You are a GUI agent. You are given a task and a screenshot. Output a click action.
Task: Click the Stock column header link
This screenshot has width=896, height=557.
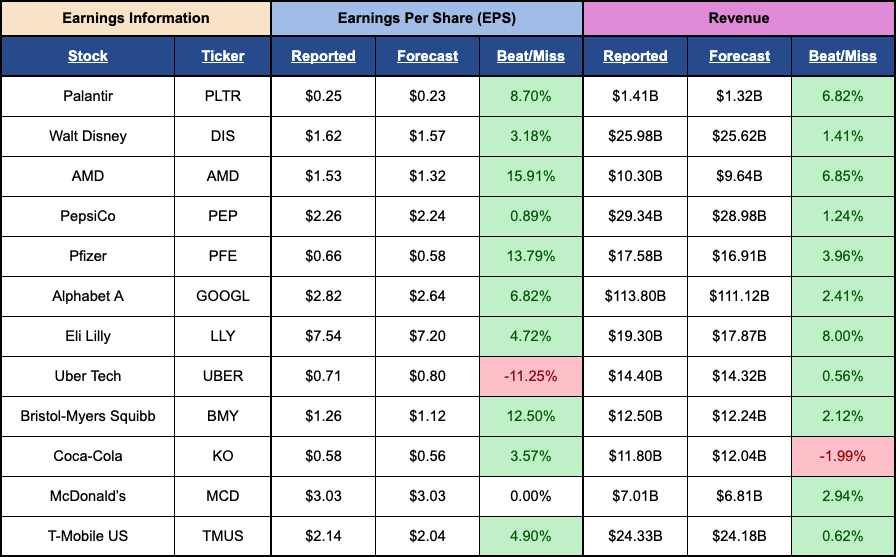88,56
